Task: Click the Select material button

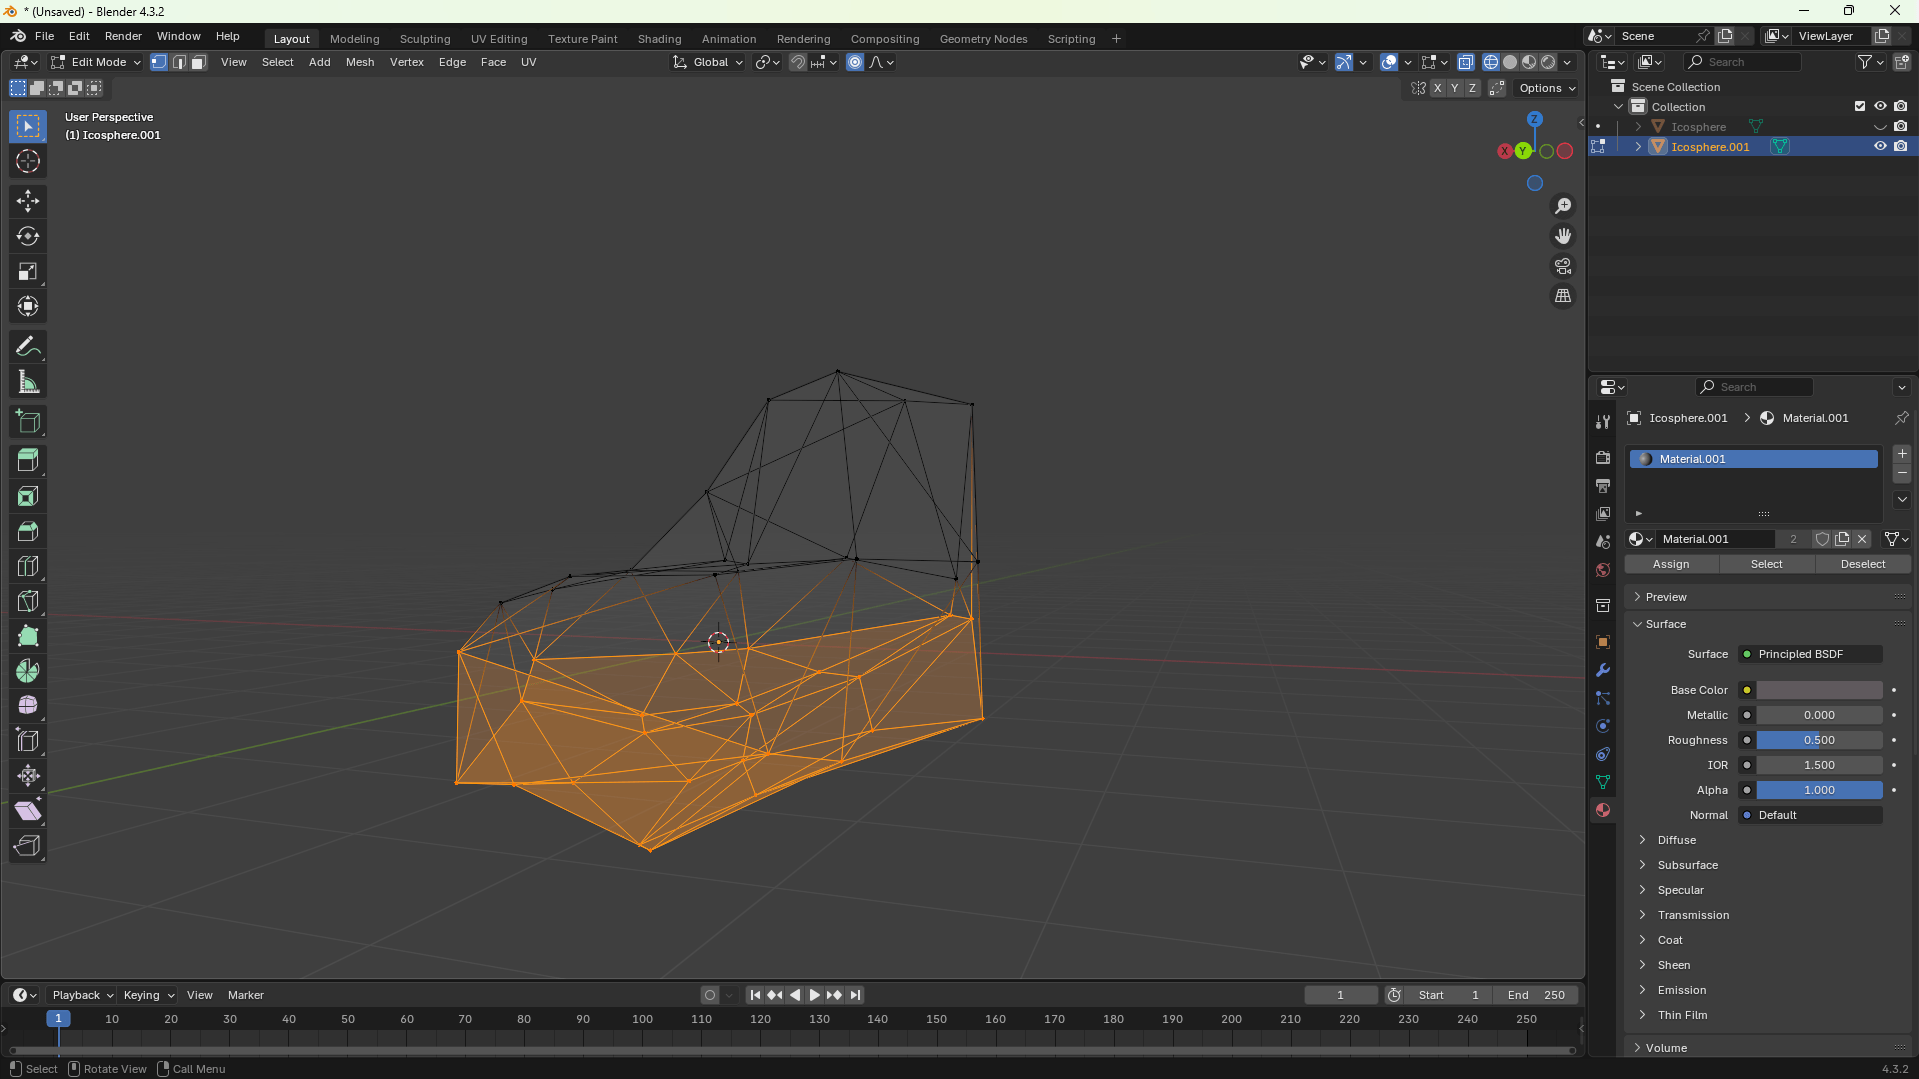Action: [1766, 564]
